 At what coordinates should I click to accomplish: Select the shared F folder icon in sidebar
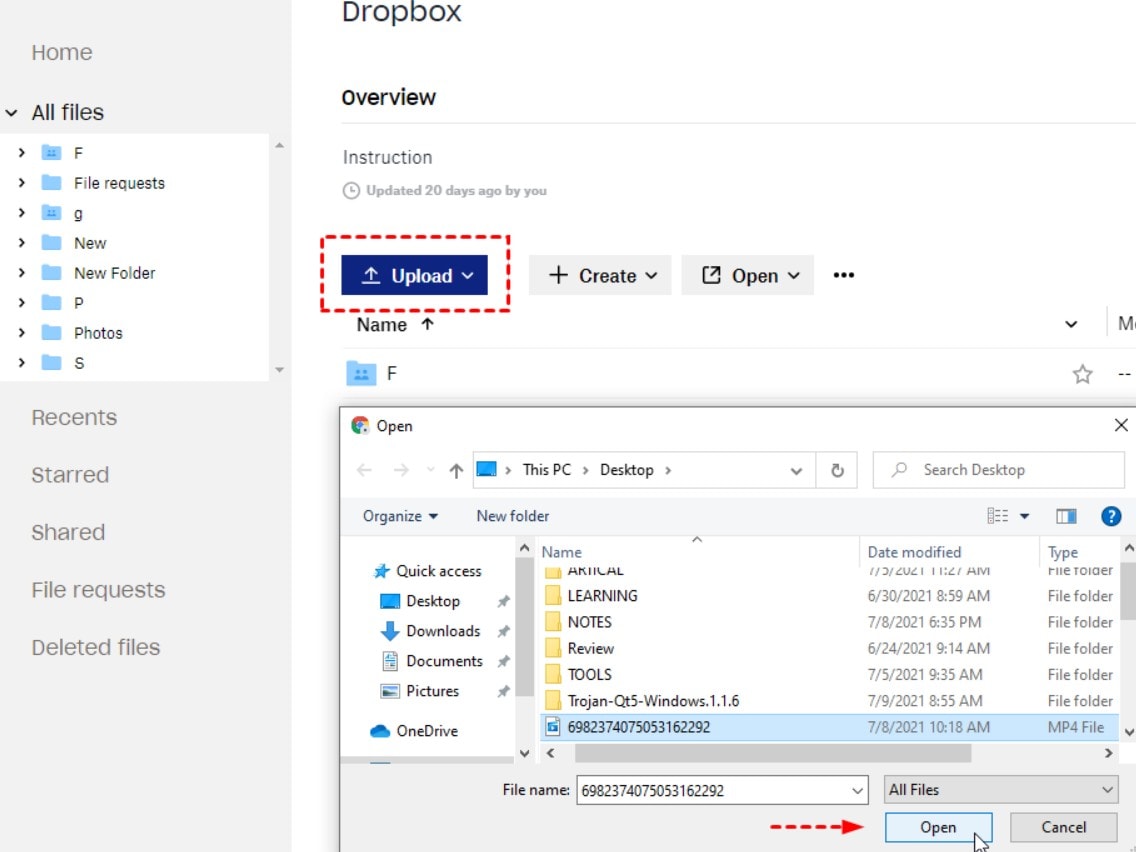pyautogui.click(x=51, y=152)
